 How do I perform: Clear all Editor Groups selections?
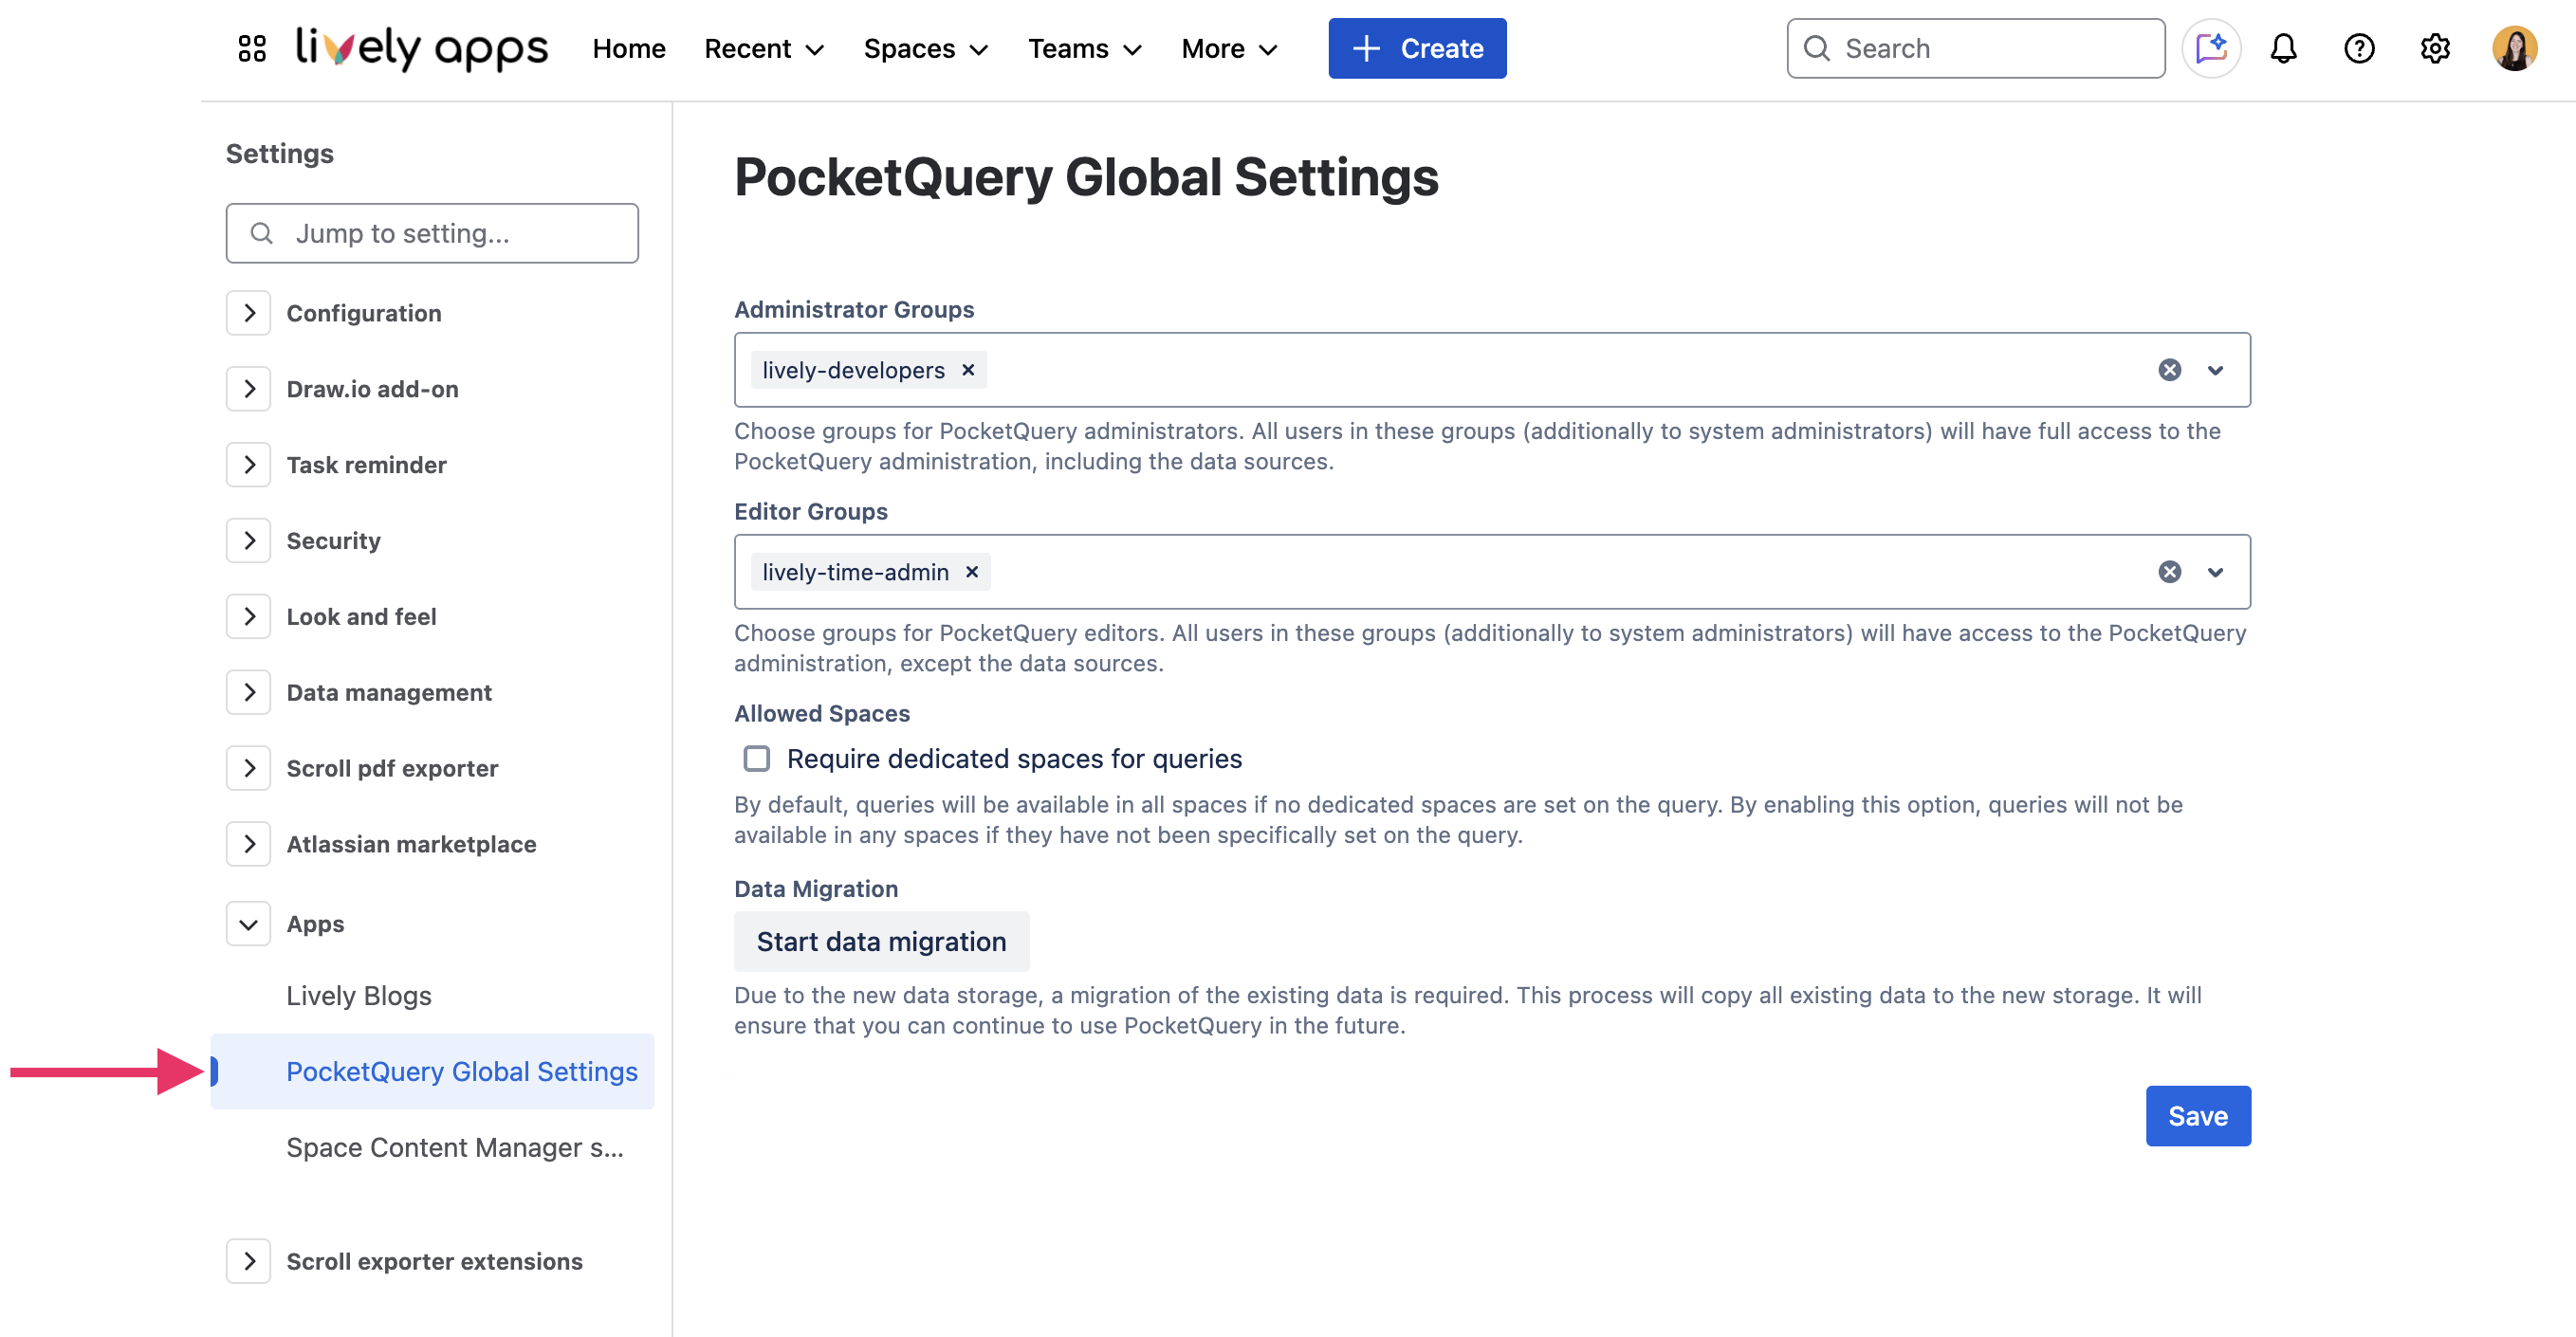[2169, 572]
